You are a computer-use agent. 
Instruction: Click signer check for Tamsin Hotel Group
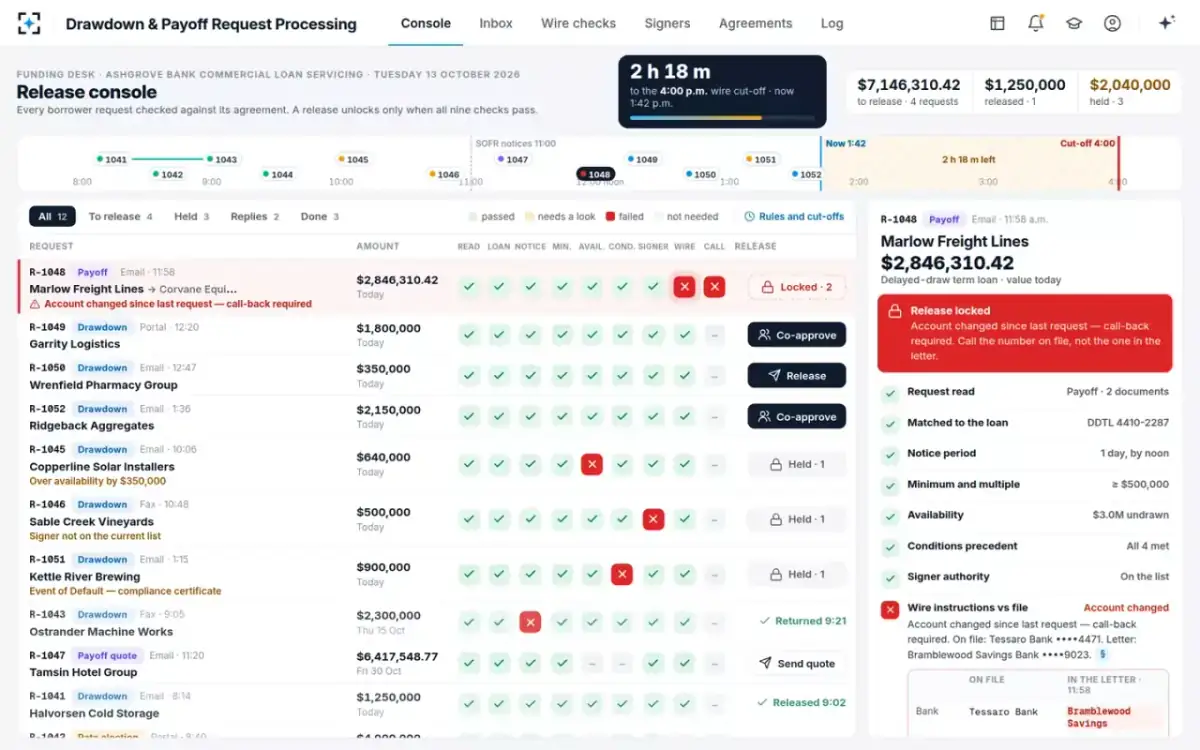(653, 663)
